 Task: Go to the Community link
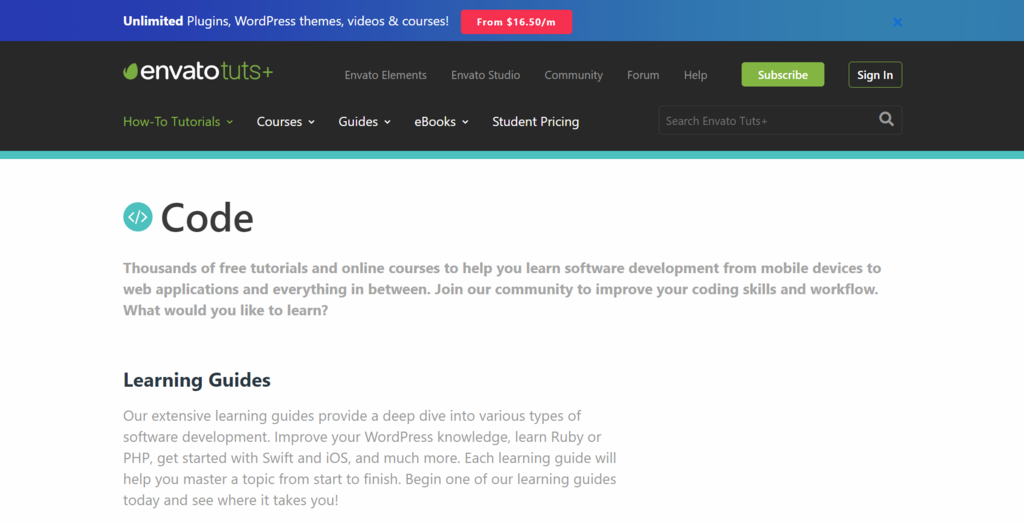click(573, 75)
